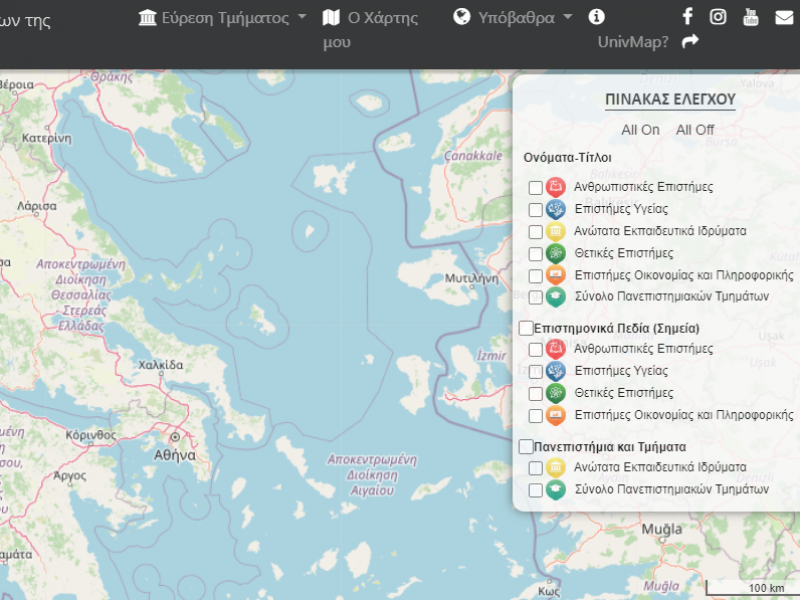
Task: Click the share arrow icon
Action: (x=690, y=41)
